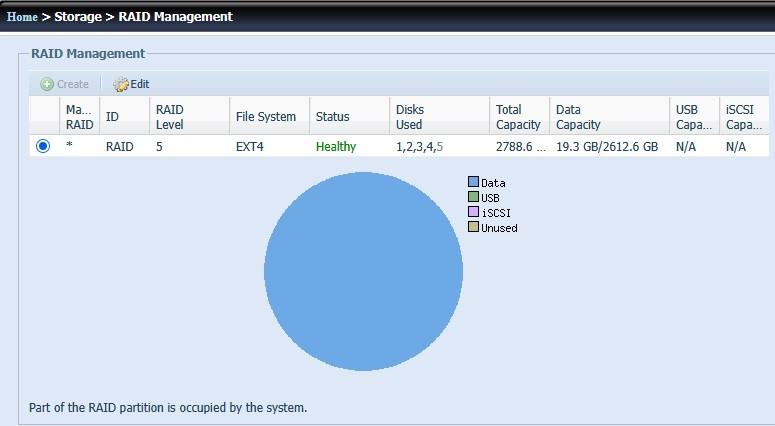
Task: Click the blue pie chart data area
Action: point(363,272)
